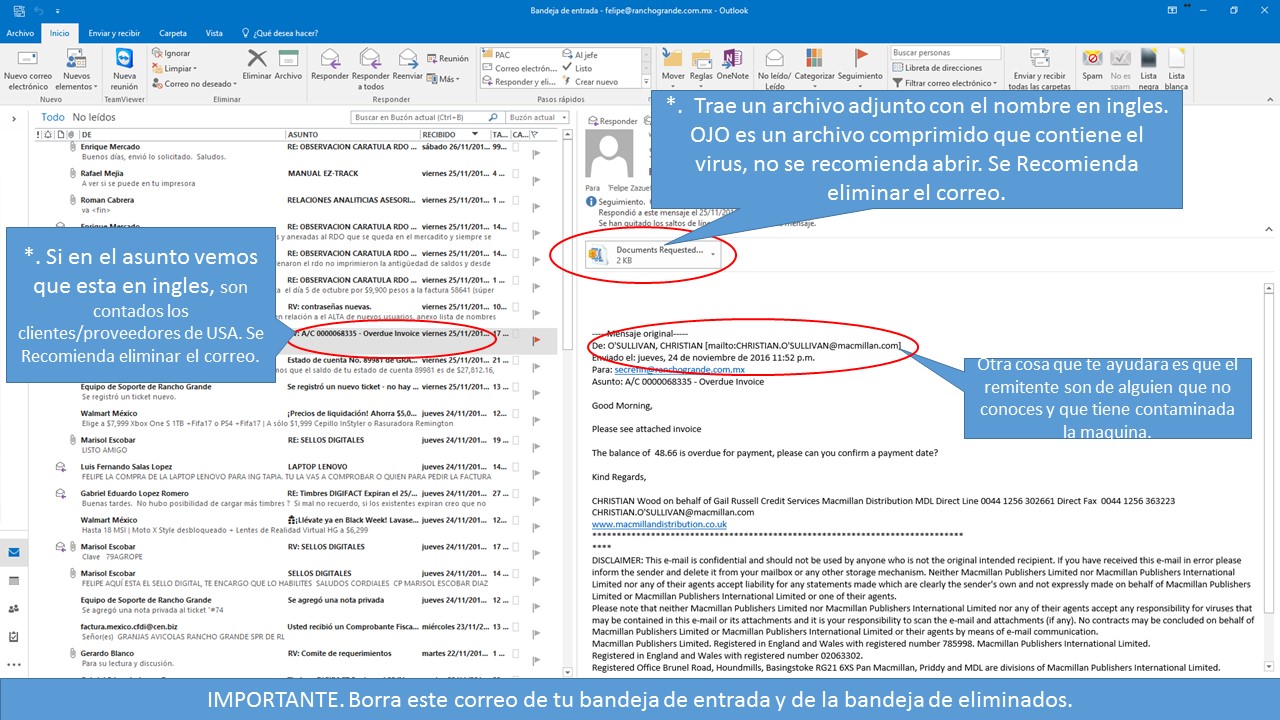Select the Inicio ribbon tab
Viewport: 1280px width, 720px height.
(x=60, y=33)
